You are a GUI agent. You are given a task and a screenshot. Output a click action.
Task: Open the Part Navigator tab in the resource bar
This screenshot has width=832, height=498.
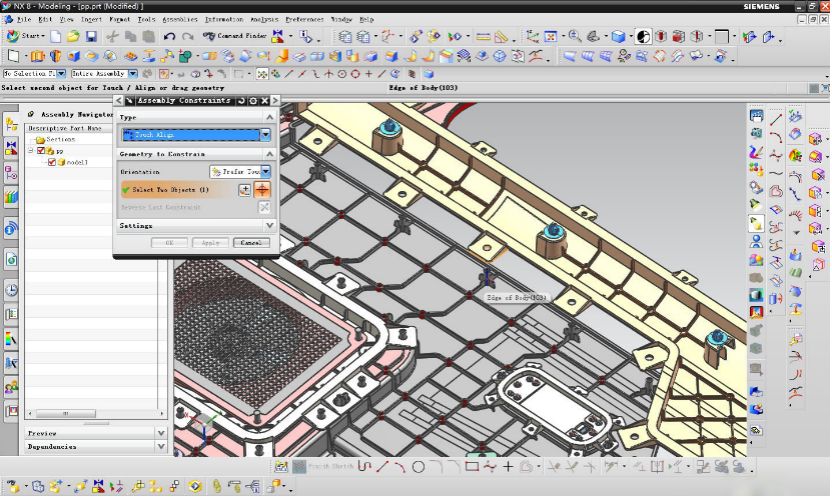click(11, 173)
